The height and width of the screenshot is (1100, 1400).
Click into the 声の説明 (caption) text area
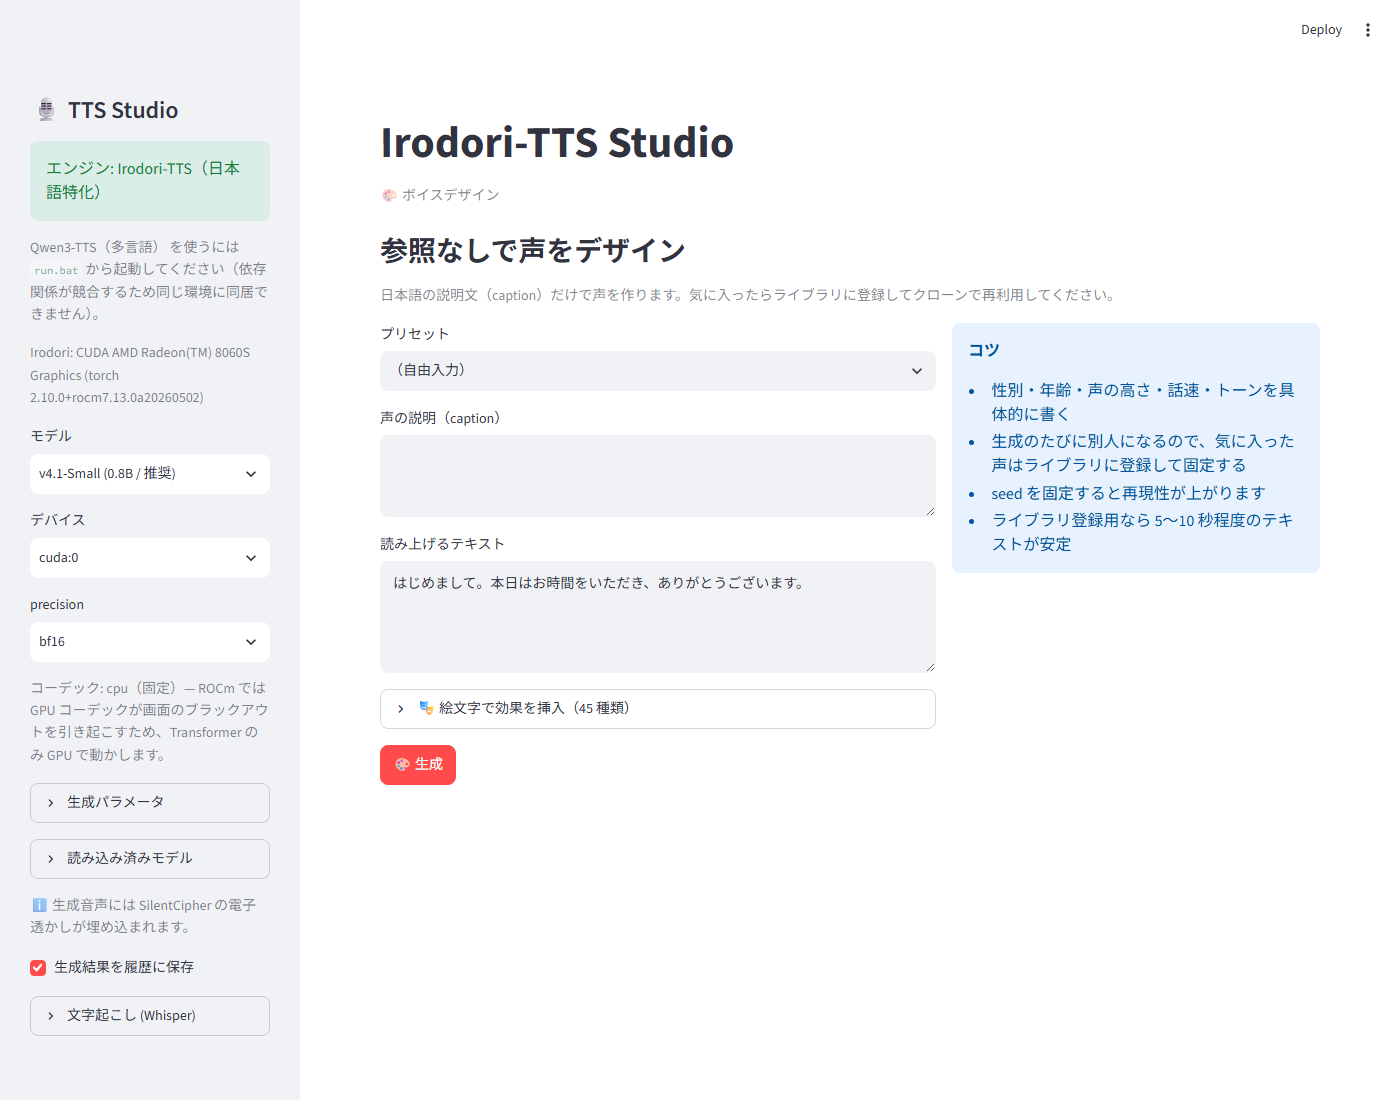(658, 476)
